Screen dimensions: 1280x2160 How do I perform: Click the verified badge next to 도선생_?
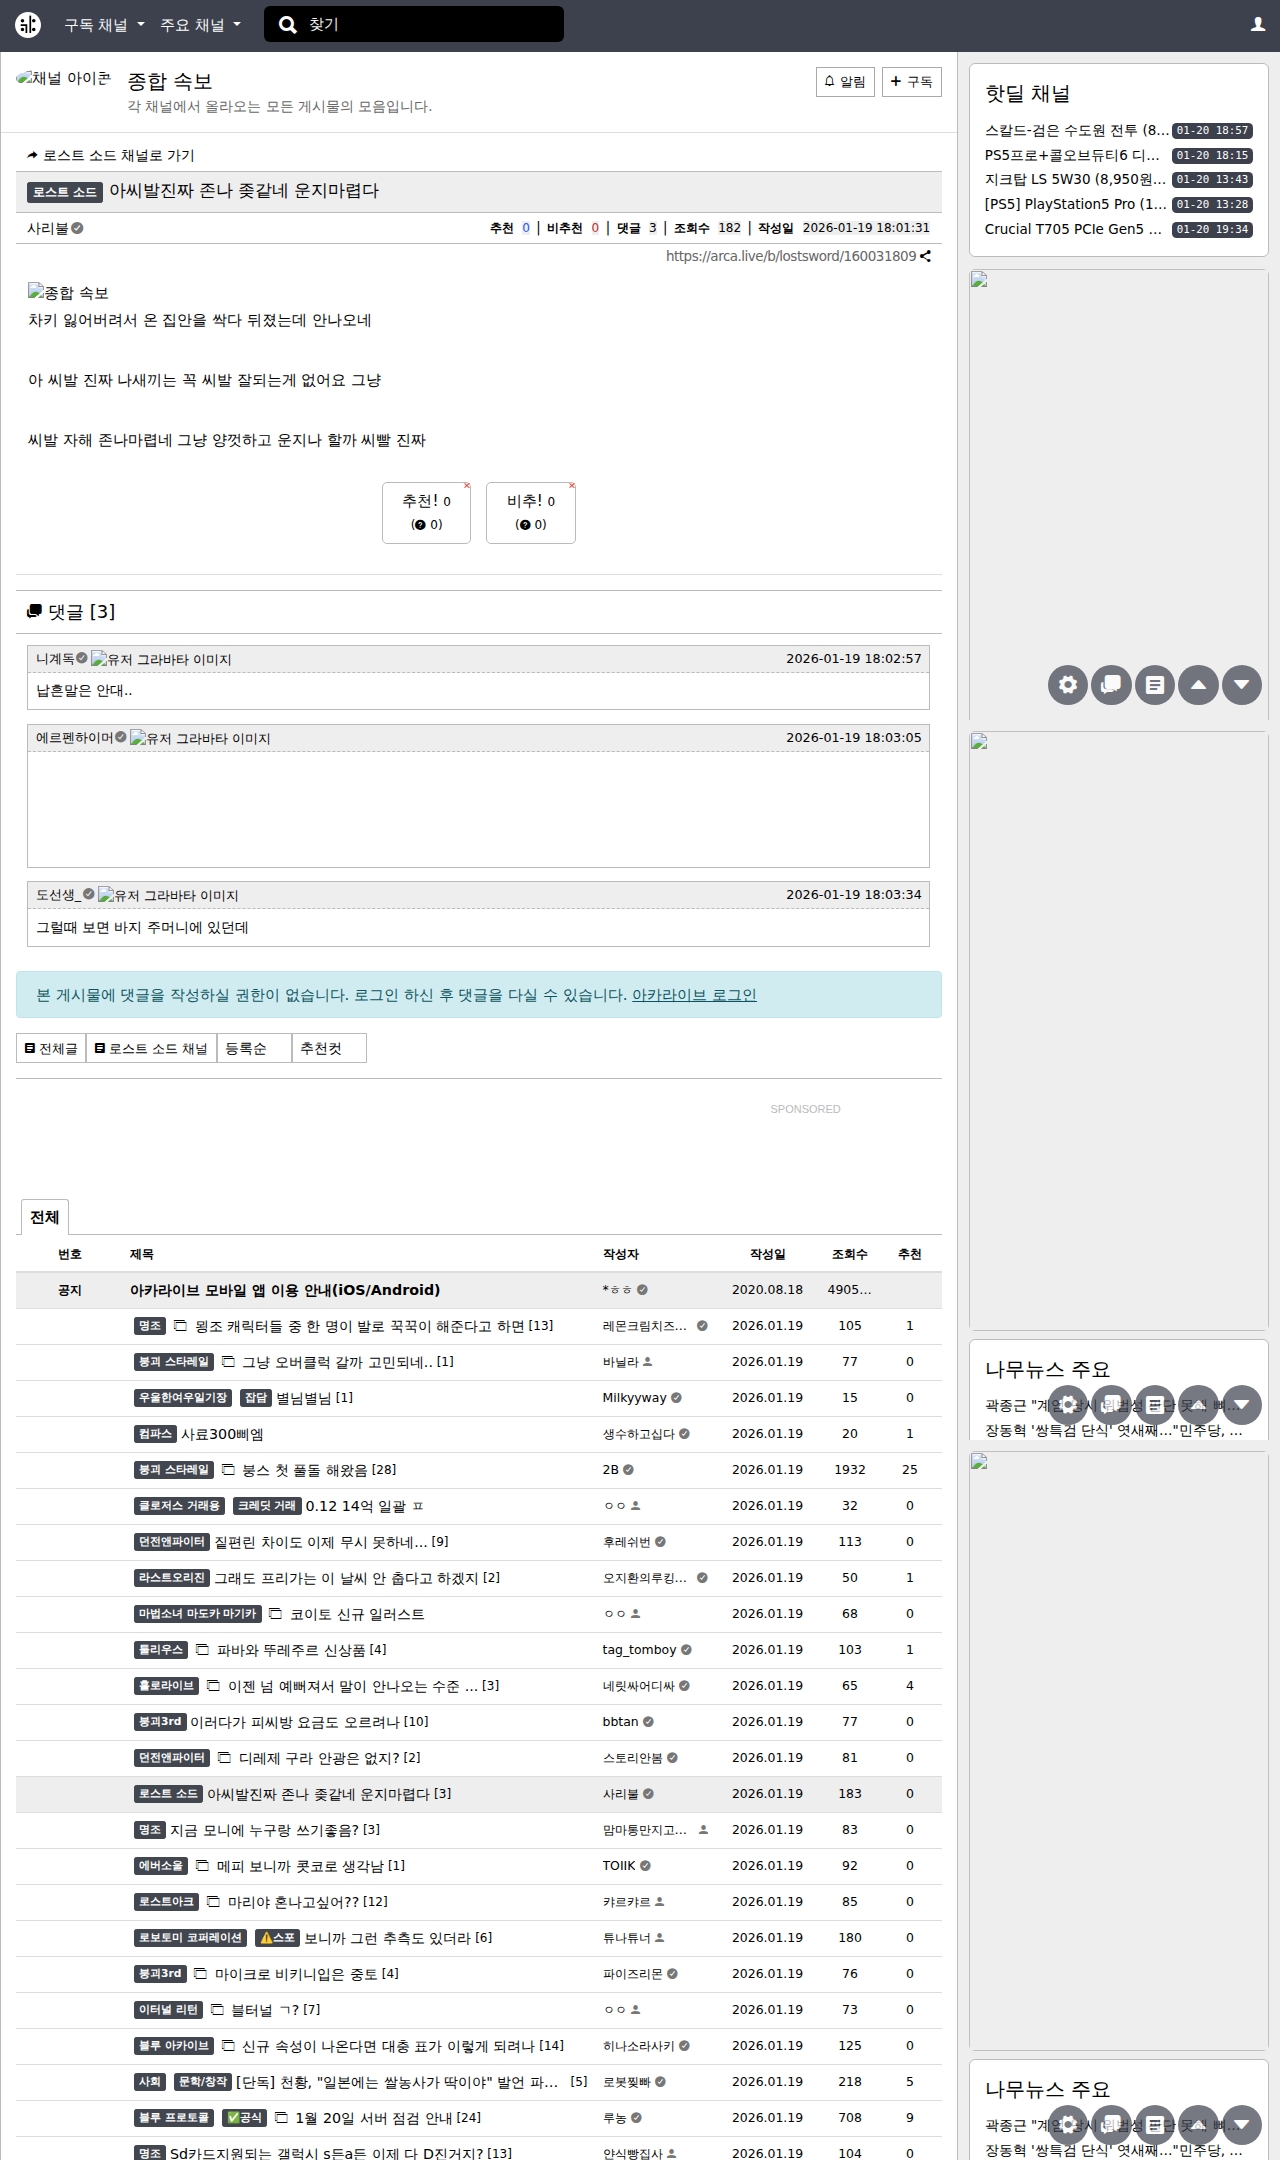(89, 894)
